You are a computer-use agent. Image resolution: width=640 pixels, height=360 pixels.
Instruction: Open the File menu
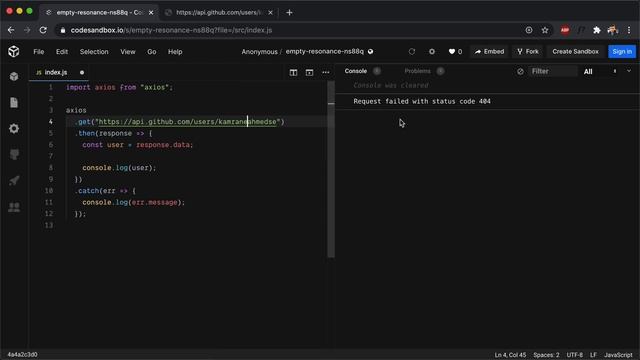(x=39, y=52)
